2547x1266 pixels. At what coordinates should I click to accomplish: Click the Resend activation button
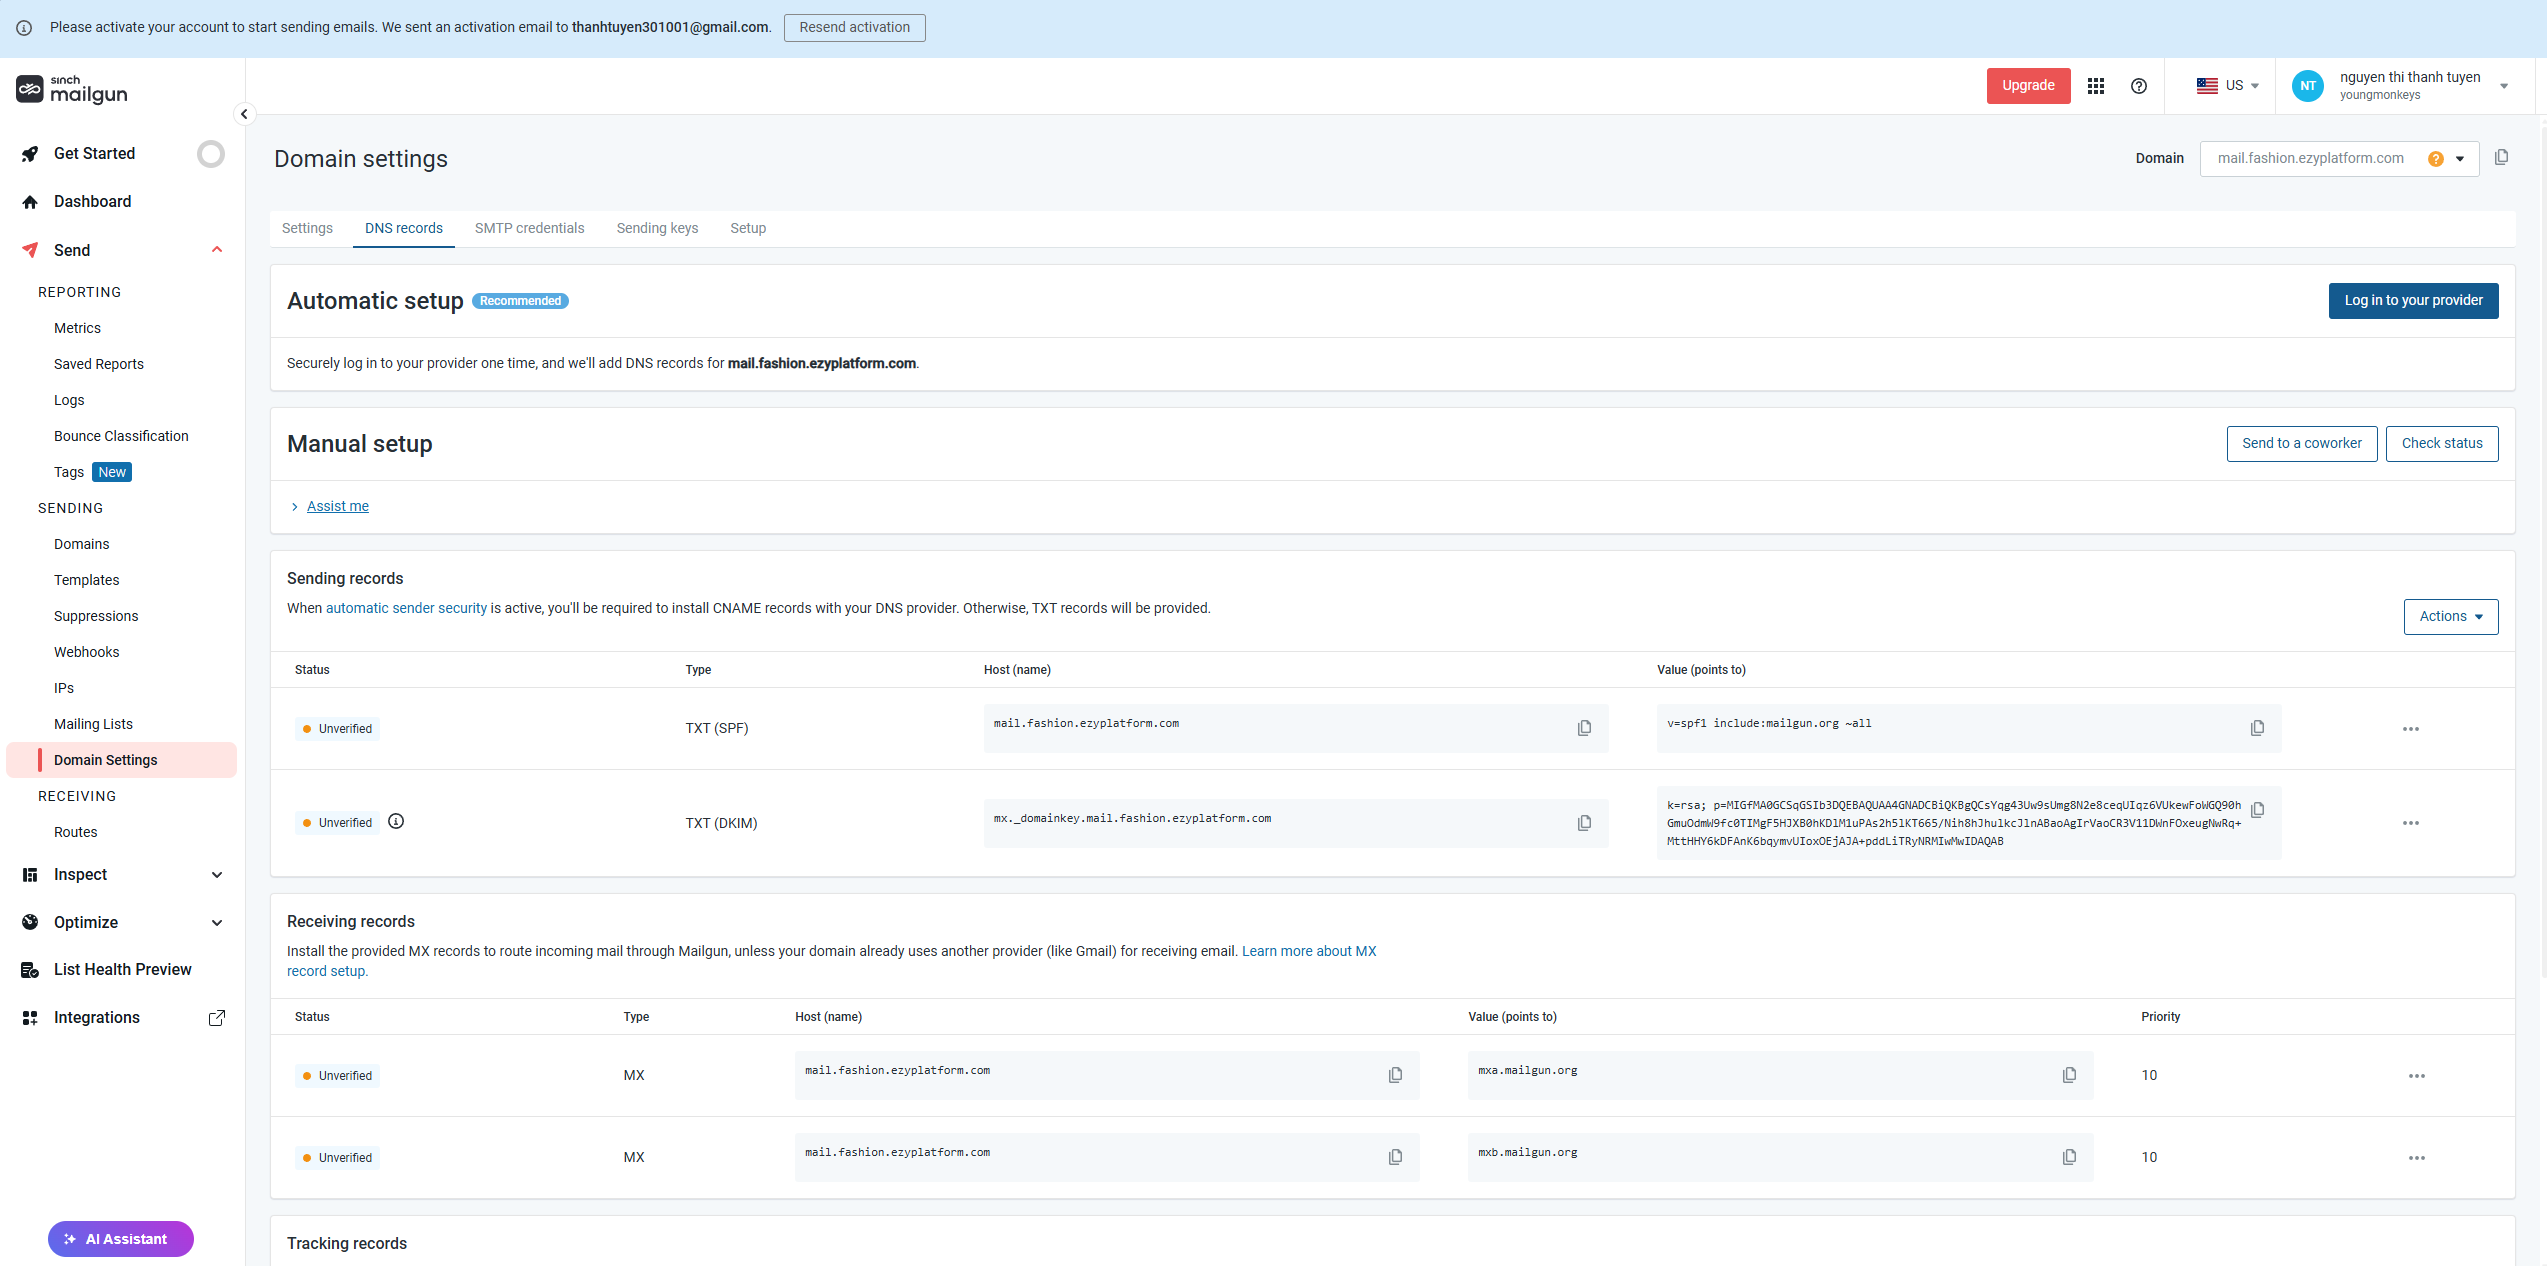pyautogui.click(x=854, y=28)
